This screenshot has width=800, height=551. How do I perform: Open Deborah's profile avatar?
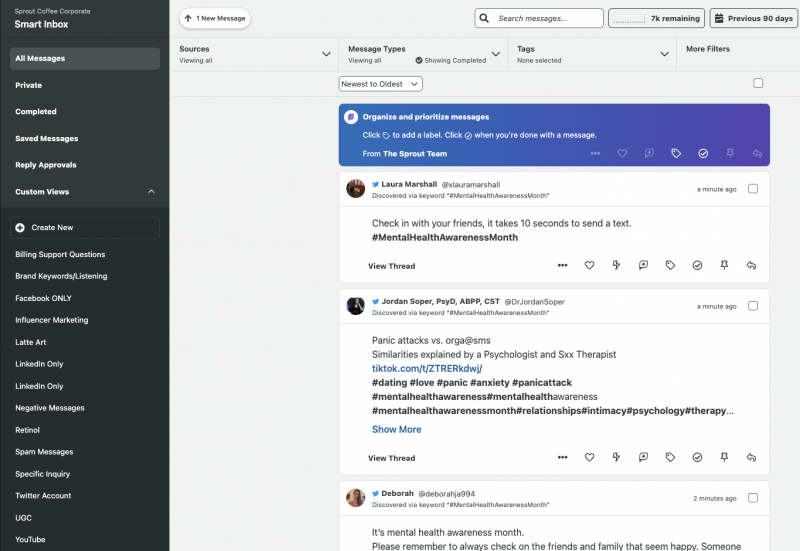point(356,498)
